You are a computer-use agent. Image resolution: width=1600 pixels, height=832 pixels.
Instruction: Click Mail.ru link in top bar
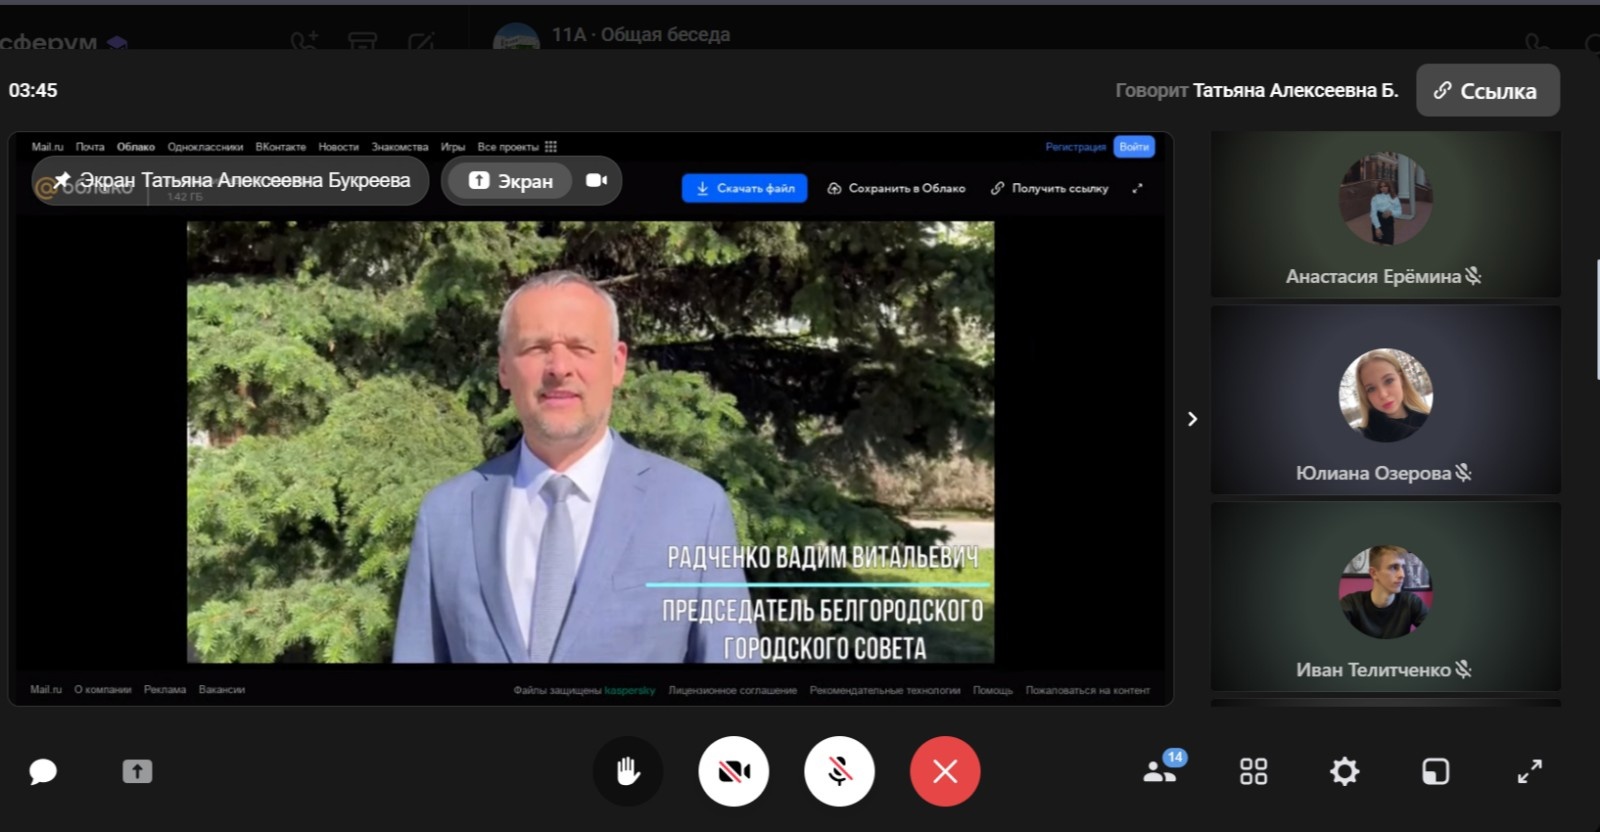click(x=47, y=147)
